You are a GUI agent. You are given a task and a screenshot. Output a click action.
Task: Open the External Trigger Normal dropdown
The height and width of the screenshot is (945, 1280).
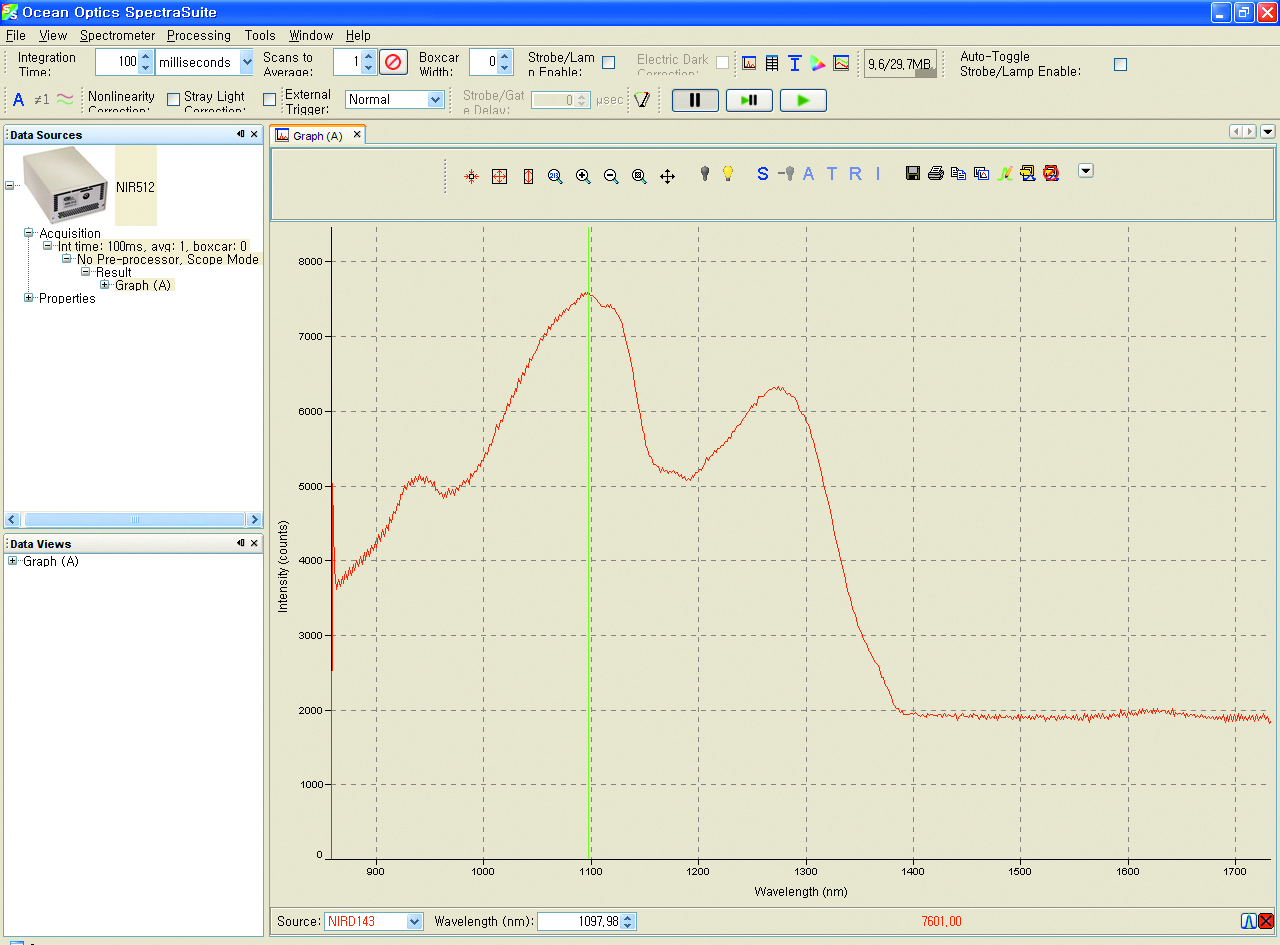[435, 99]
